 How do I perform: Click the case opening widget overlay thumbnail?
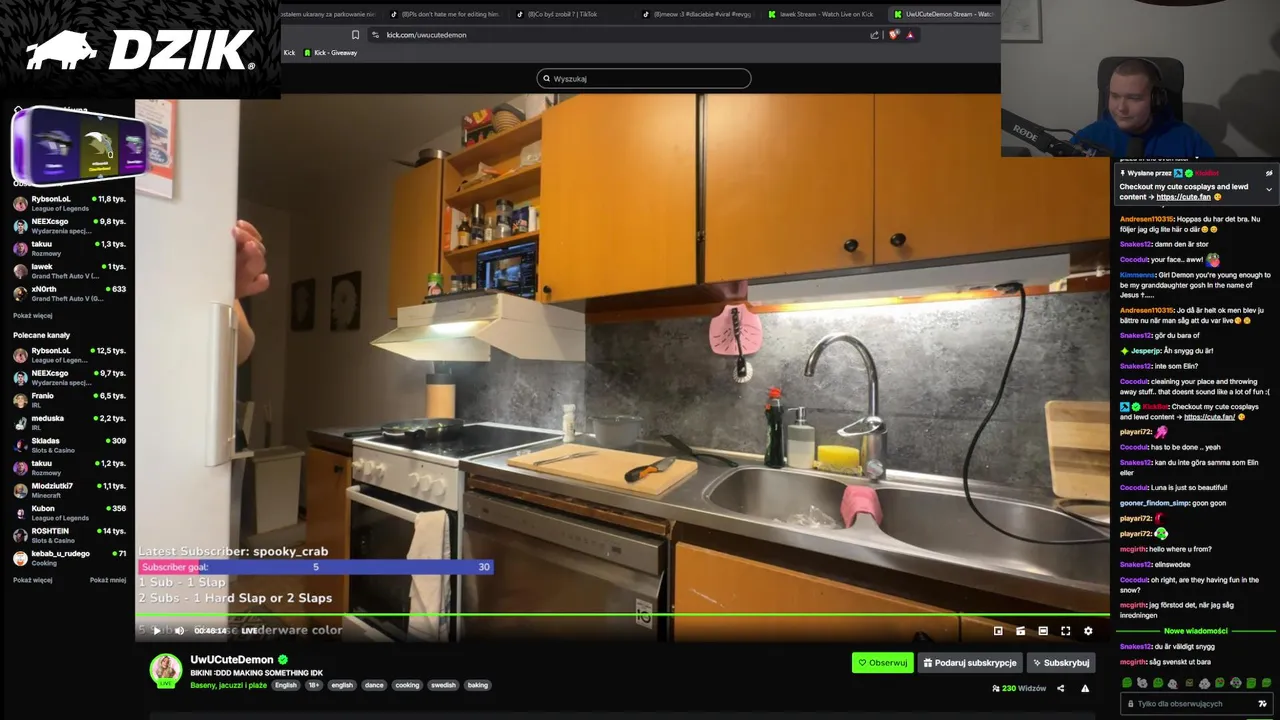(80, 145)
